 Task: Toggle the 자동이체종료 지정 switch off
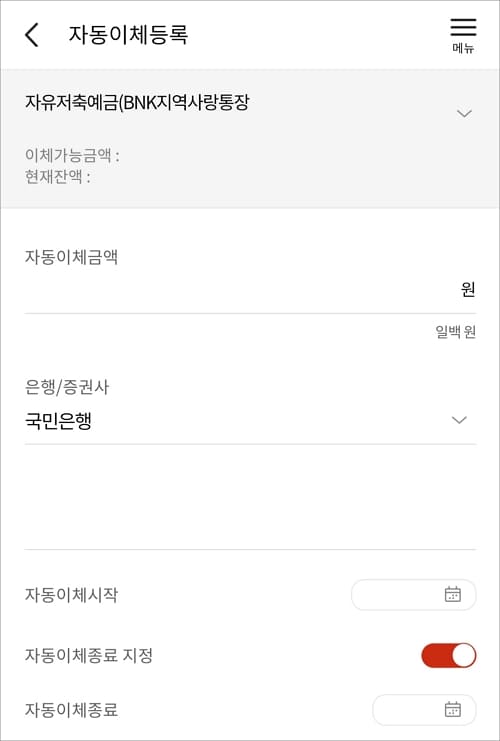pos(448,655)
